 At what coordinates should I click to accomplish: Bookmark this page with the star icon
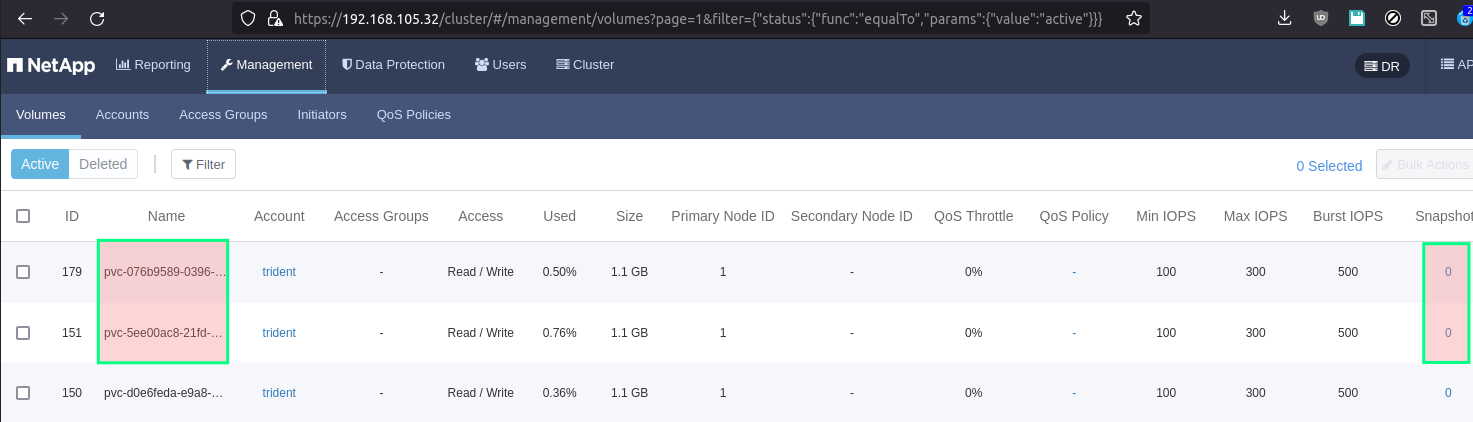coord(1133,19)
